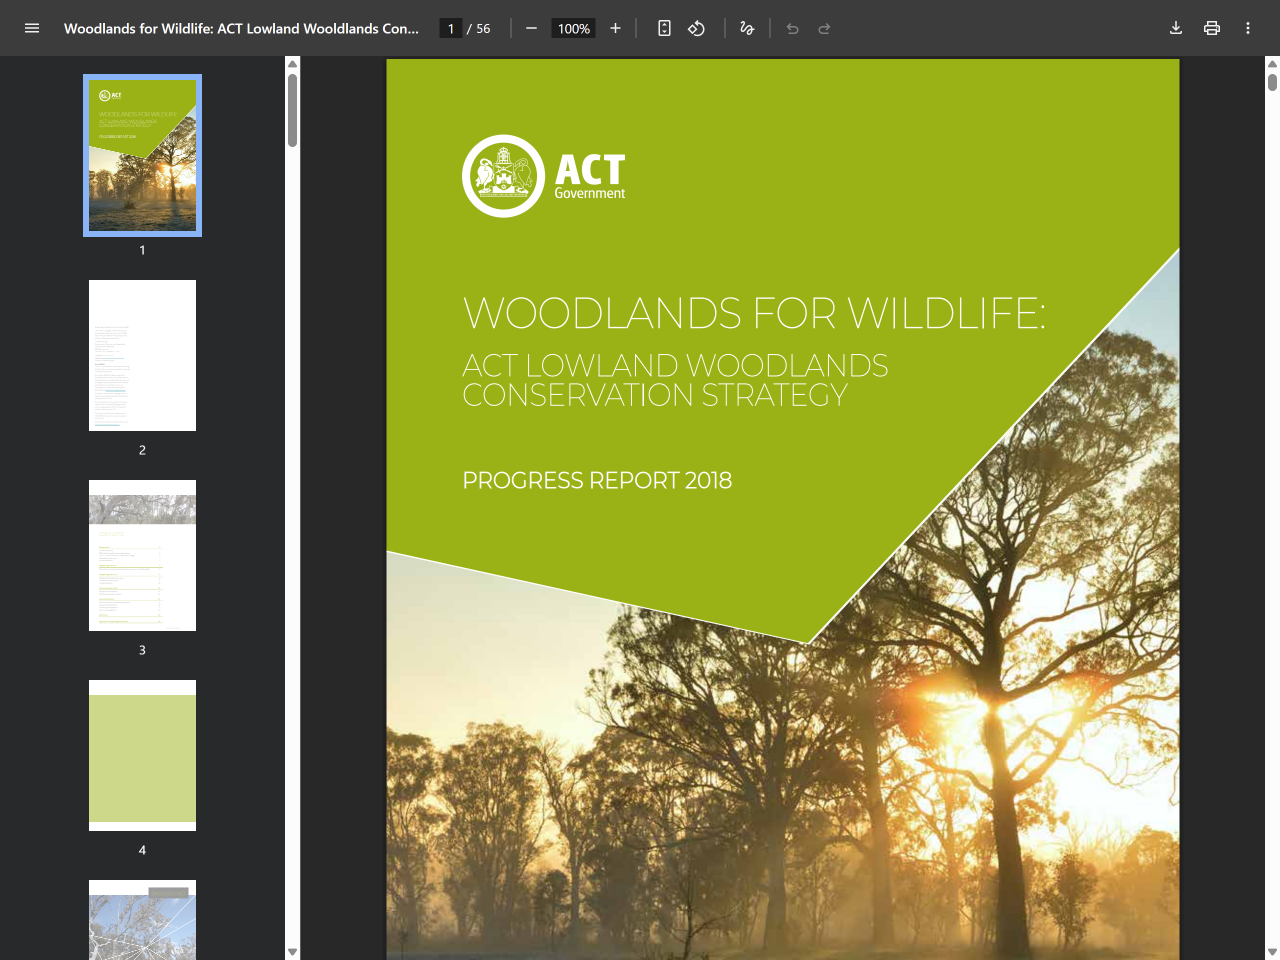
Task: Zoom out of the document
Action: (531, 28)
